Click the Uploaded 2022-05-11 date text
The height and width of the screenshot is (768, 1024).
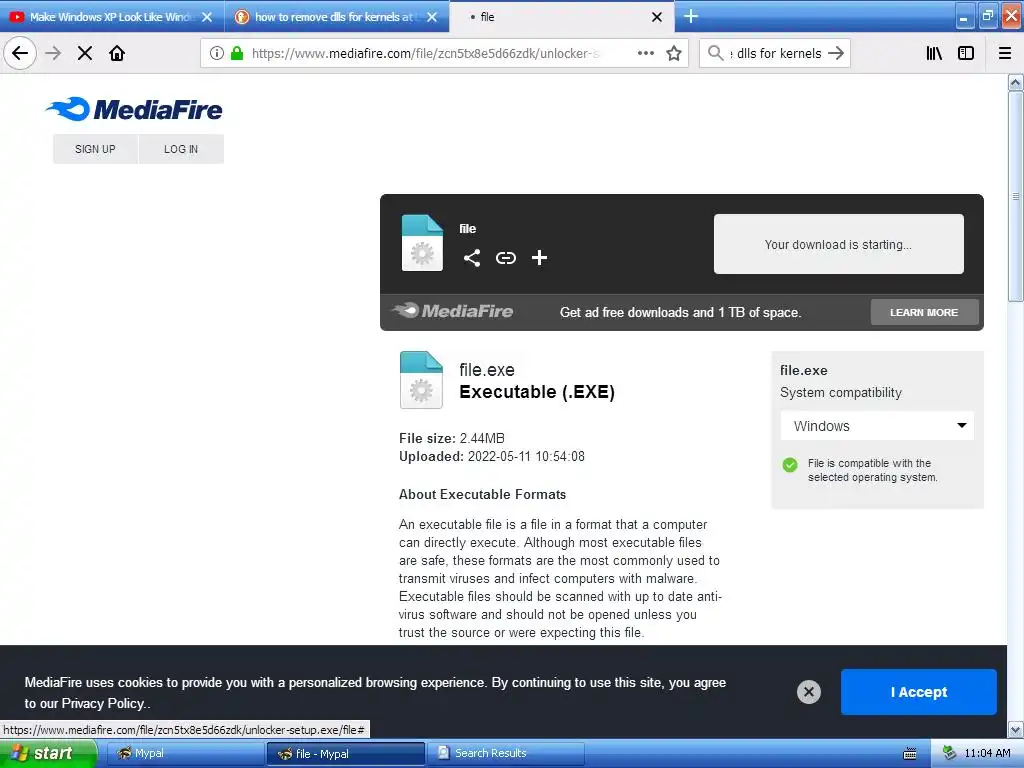pos(492,456)
